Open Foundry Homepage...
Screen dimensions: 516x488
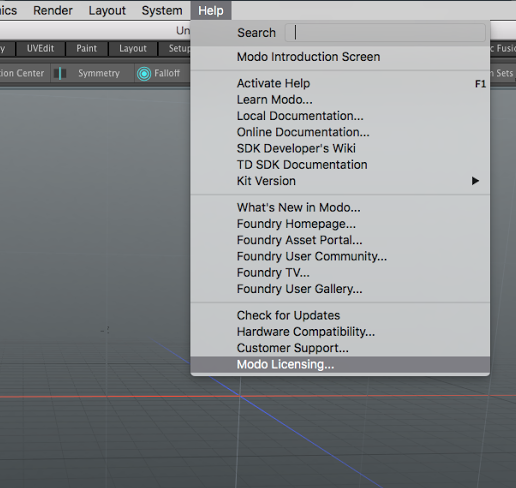point(340,224)
